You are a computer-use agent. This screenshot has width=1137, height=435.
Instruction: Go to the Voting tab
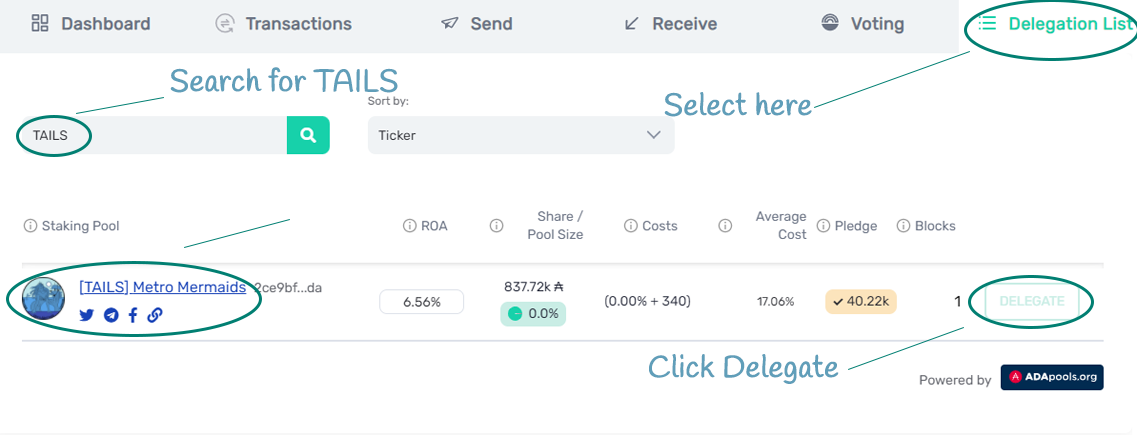(x=862, y=24)
